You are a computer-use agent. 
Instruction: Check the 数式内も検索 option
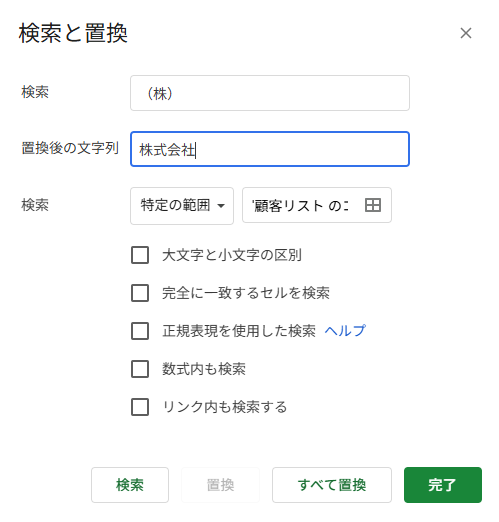[140, 369]
